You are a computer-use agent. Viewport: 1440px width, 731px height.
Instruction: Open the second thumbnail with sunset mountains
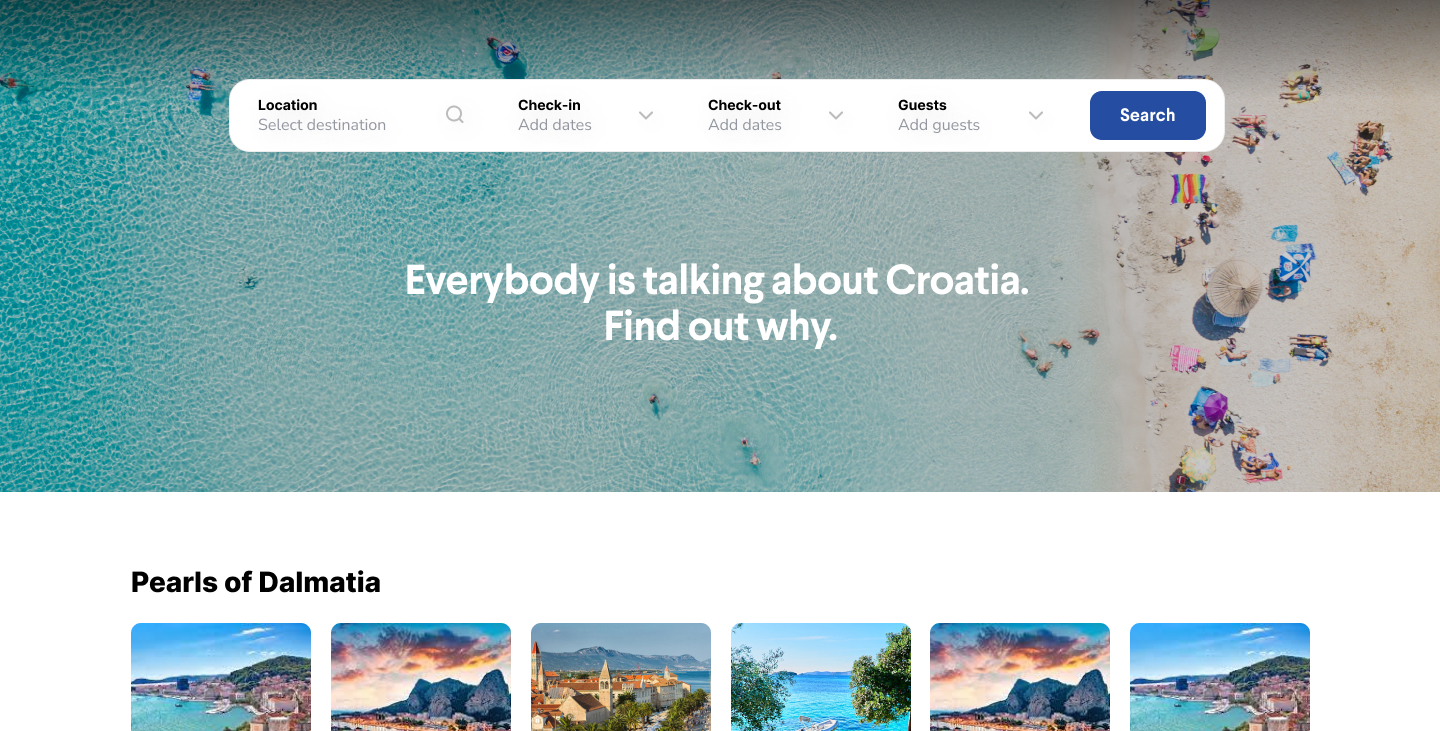pos(421,677)
